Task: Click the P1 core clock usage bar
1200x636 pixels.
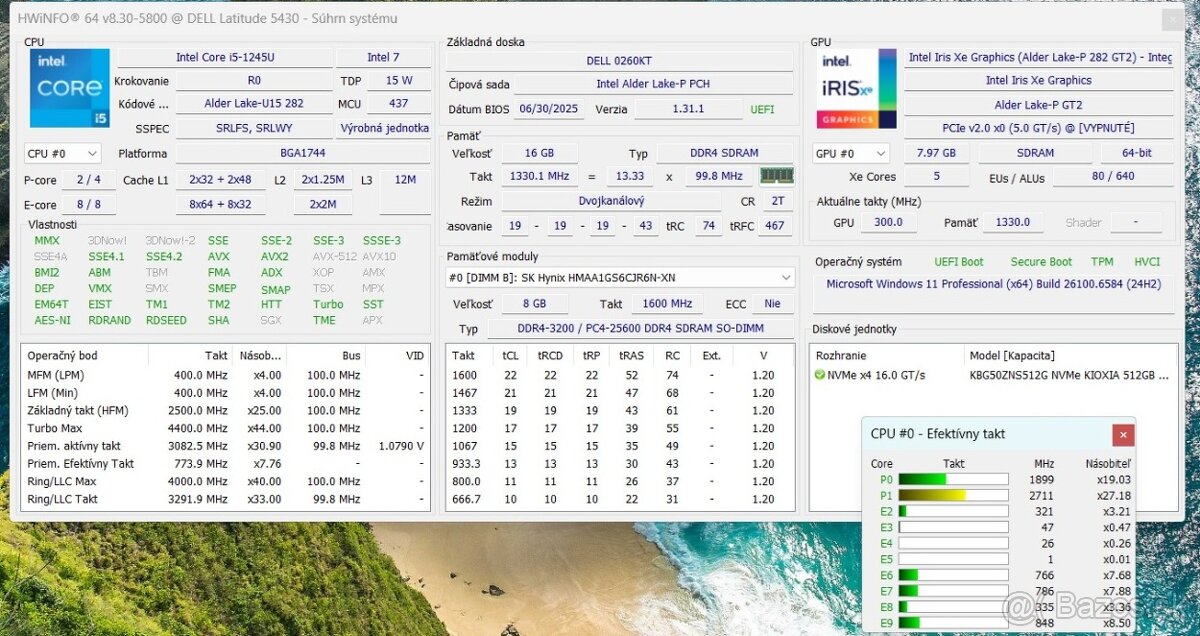Action: coord(953,495)
